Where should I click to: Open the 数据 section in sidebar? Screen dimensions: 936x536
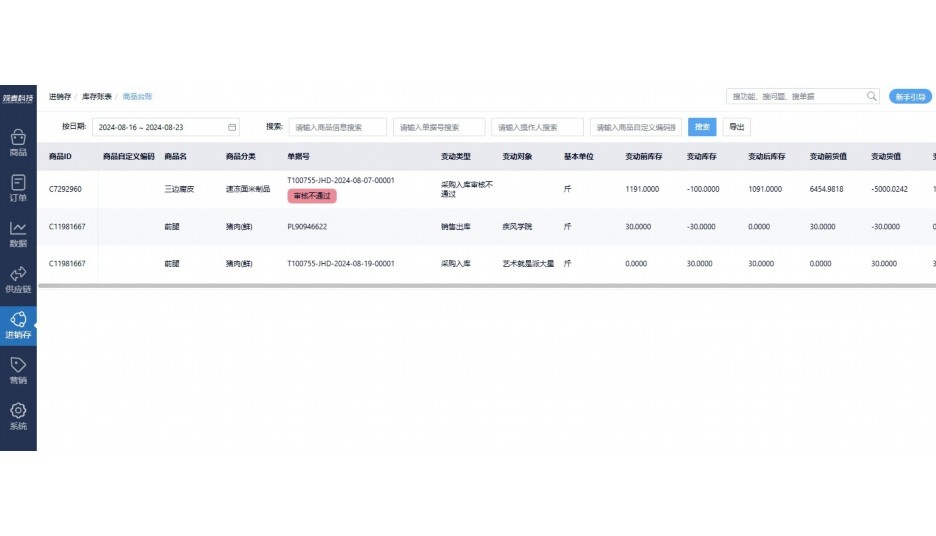tap(18, 234)
